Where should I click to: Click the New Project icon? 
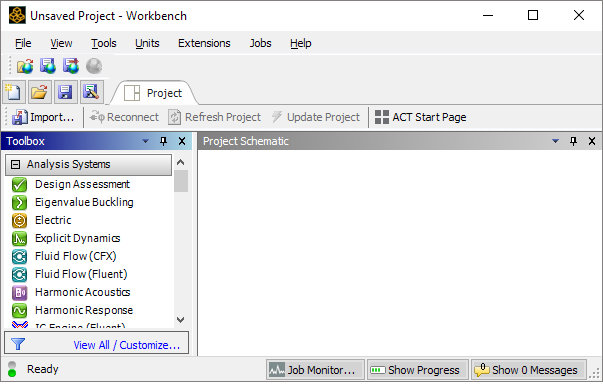tap(14, 92)
